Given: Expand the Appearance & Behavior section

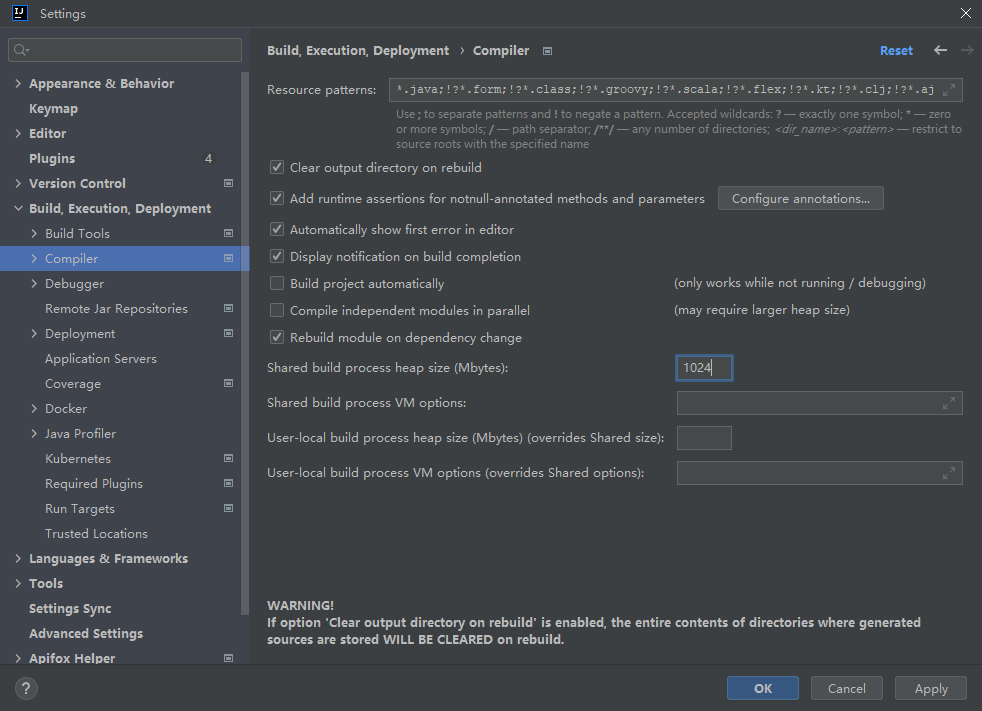Looking at the screenshot, I should tap(18, 84).
